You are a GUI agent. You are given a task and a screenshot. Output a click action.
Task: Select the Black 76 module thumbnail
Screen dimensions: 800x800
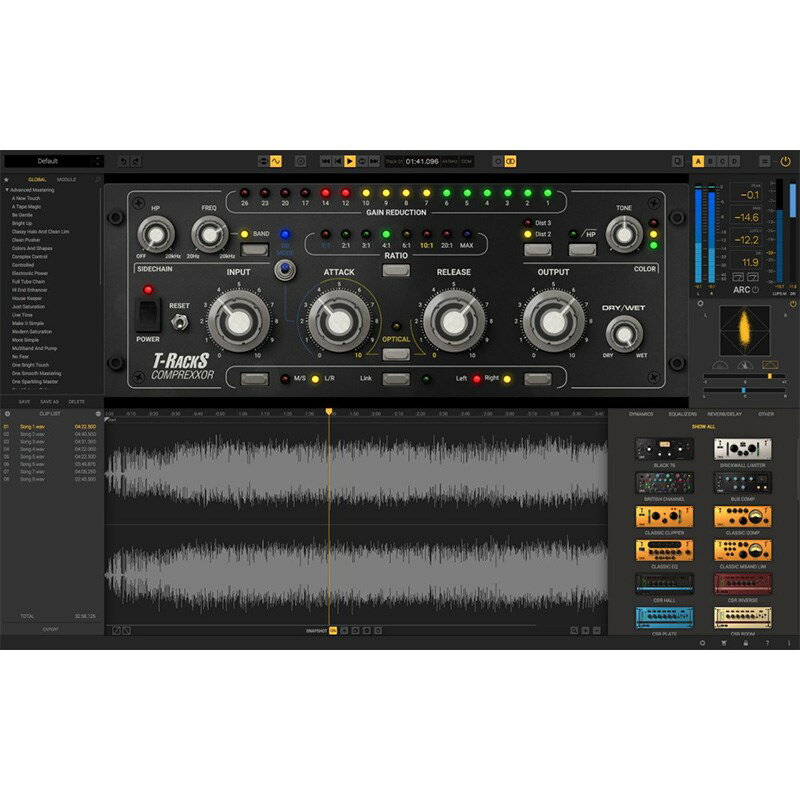pyautogui.click(x=664, y=451)
